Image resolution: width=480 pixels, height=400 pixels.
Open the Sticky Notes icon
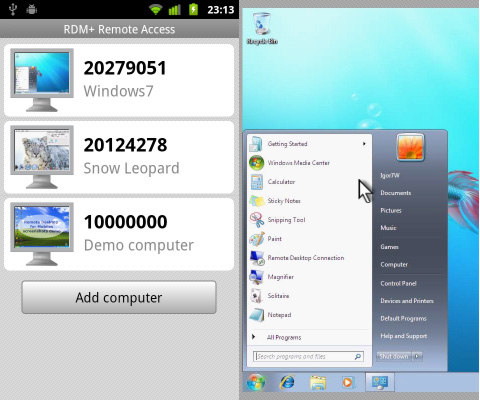click(x=257, y=201)
